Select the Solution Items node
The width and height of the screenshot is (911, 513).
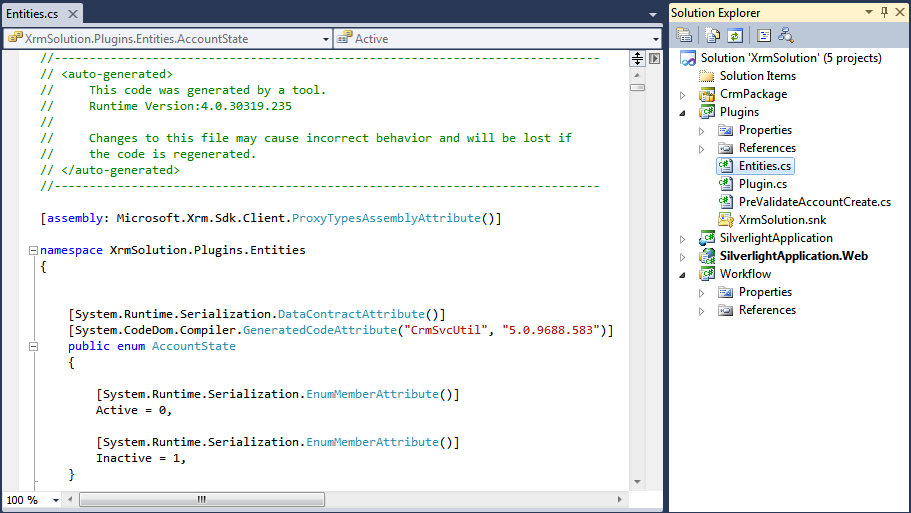coord(758,76)
